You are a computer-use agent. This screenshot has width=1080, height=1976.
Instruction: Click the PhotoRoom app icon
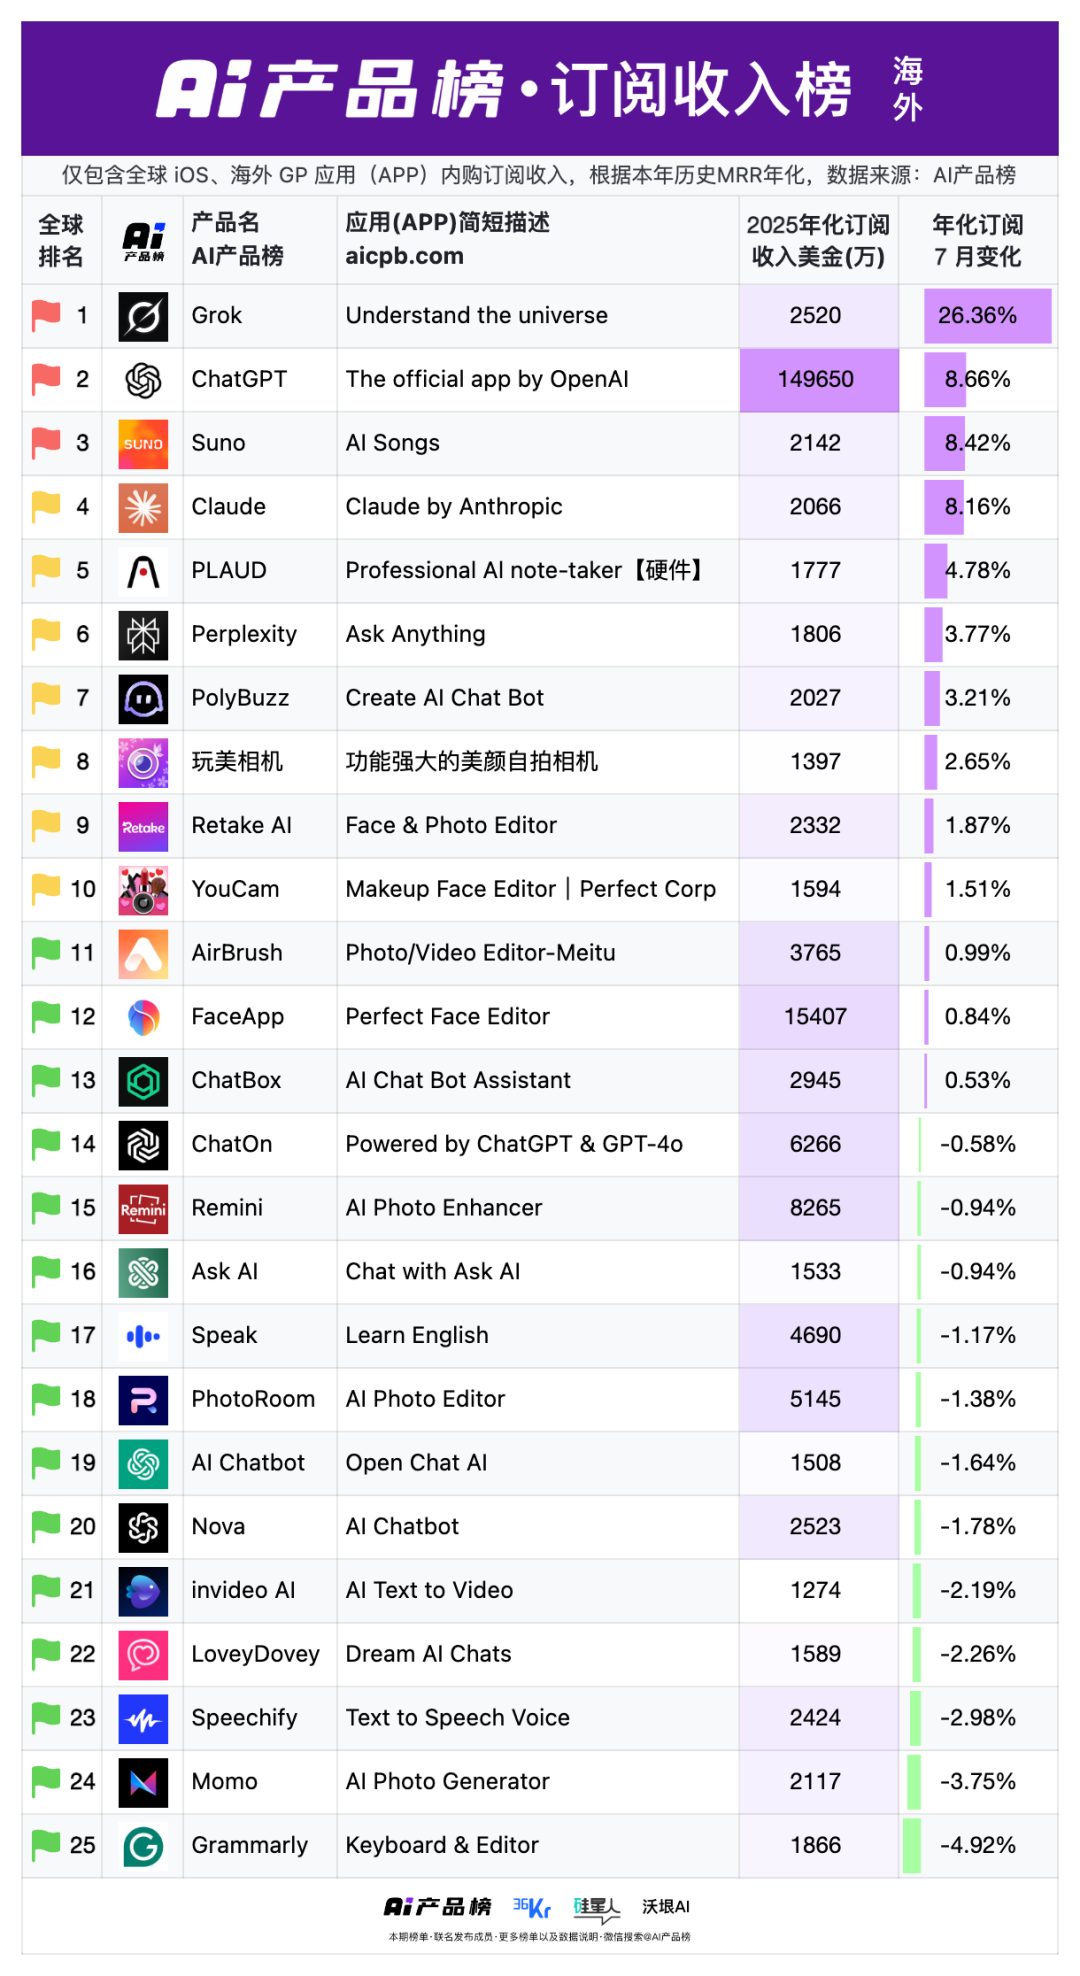(x=143, y=1400)
